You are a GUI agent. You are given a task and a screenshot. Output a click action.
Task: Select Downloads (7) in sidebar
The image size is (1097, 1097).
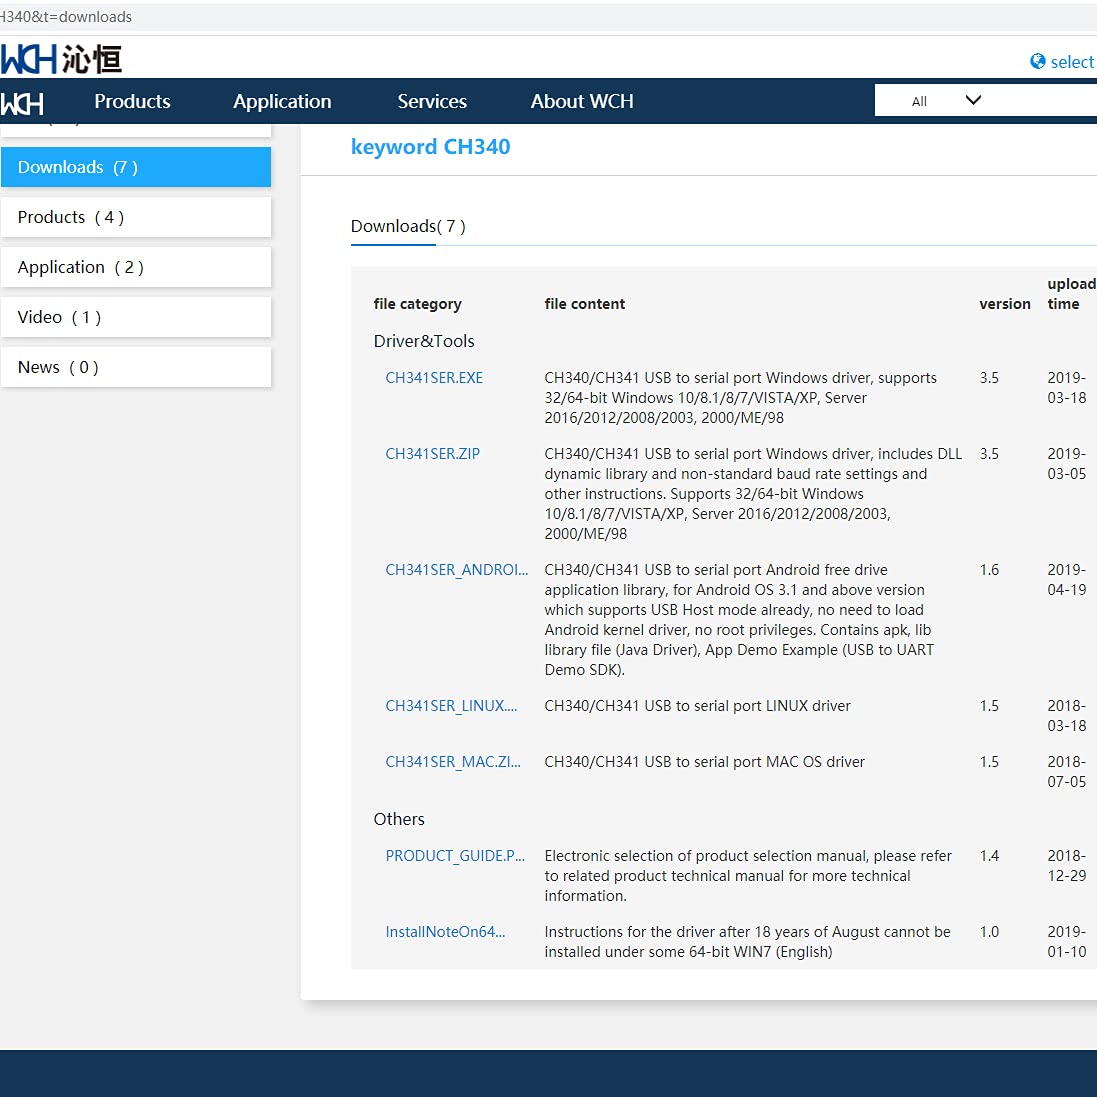click(135, 167)
